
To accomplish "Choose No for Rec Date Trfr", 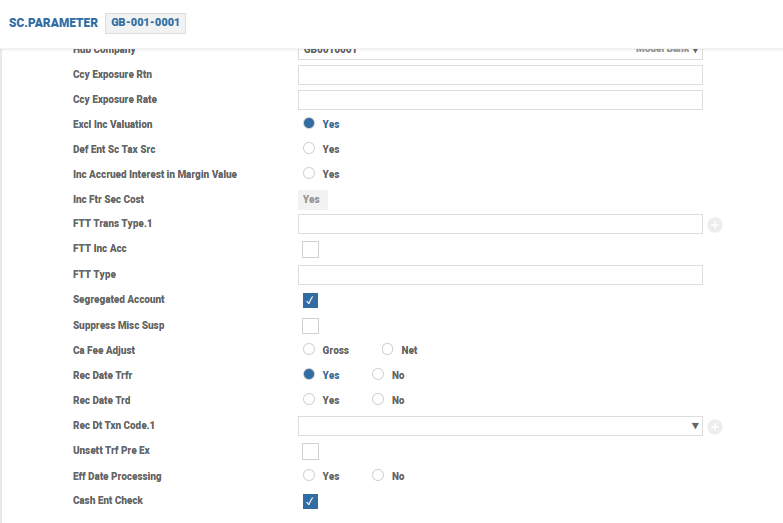I will click(x=378, y=375).
